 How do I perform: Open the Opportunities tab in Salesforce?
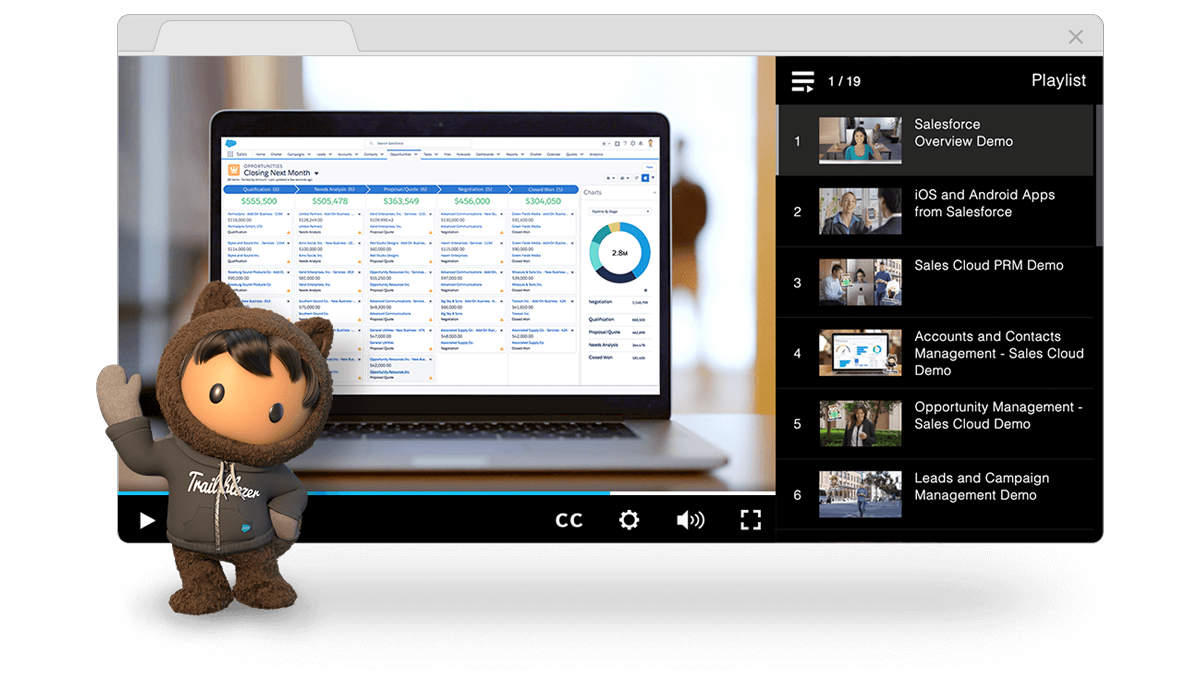[404, 154]
